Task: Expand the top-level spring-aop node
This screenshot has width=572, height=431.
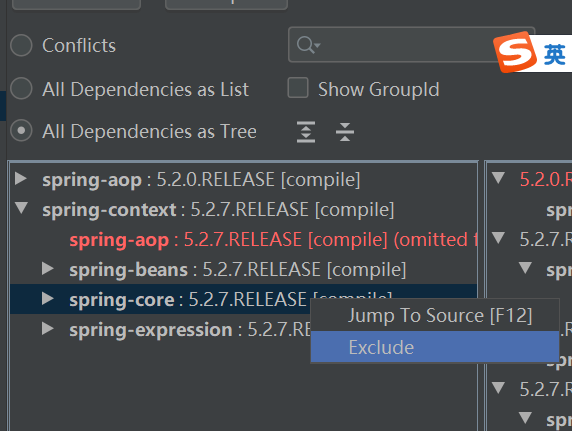Action: point(21,178)
